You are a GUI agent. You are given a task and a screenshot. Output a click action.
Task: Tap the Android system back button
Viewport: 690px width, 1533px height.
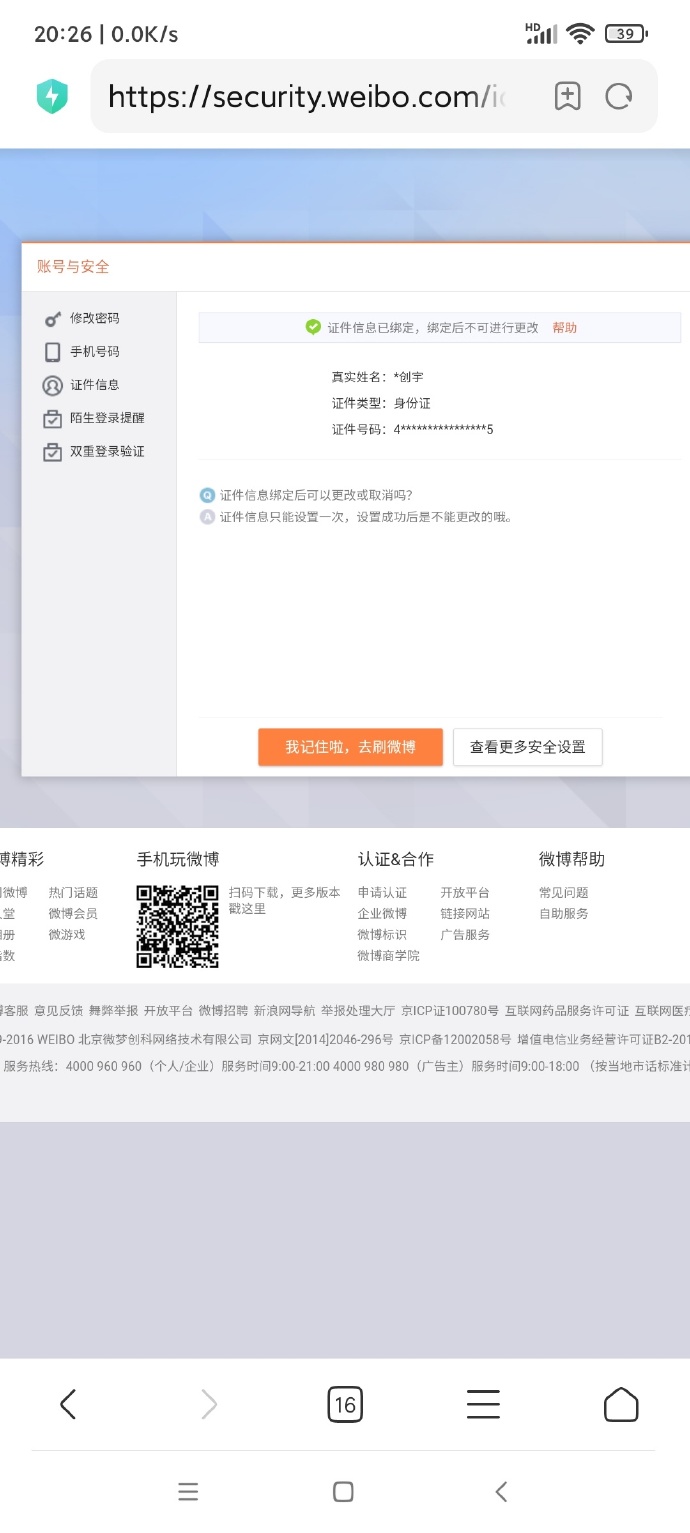click(x=501, y=1492)
